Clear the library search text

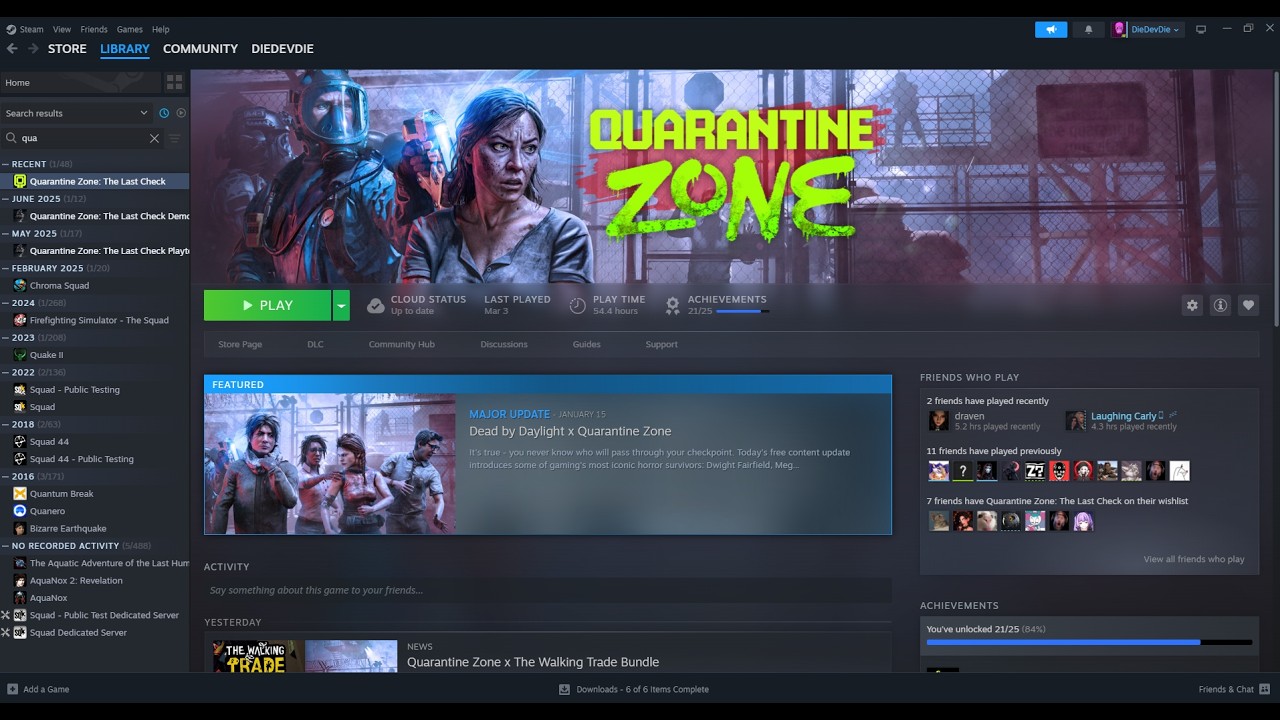(154, 138)
